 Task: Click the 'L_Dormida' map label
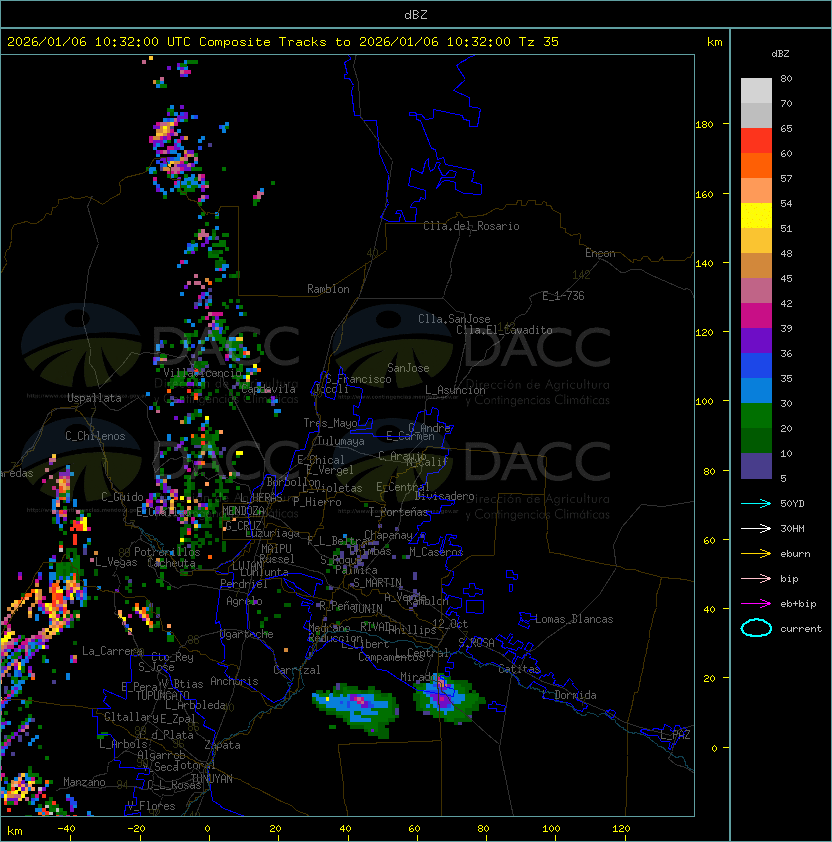point(569,695)
